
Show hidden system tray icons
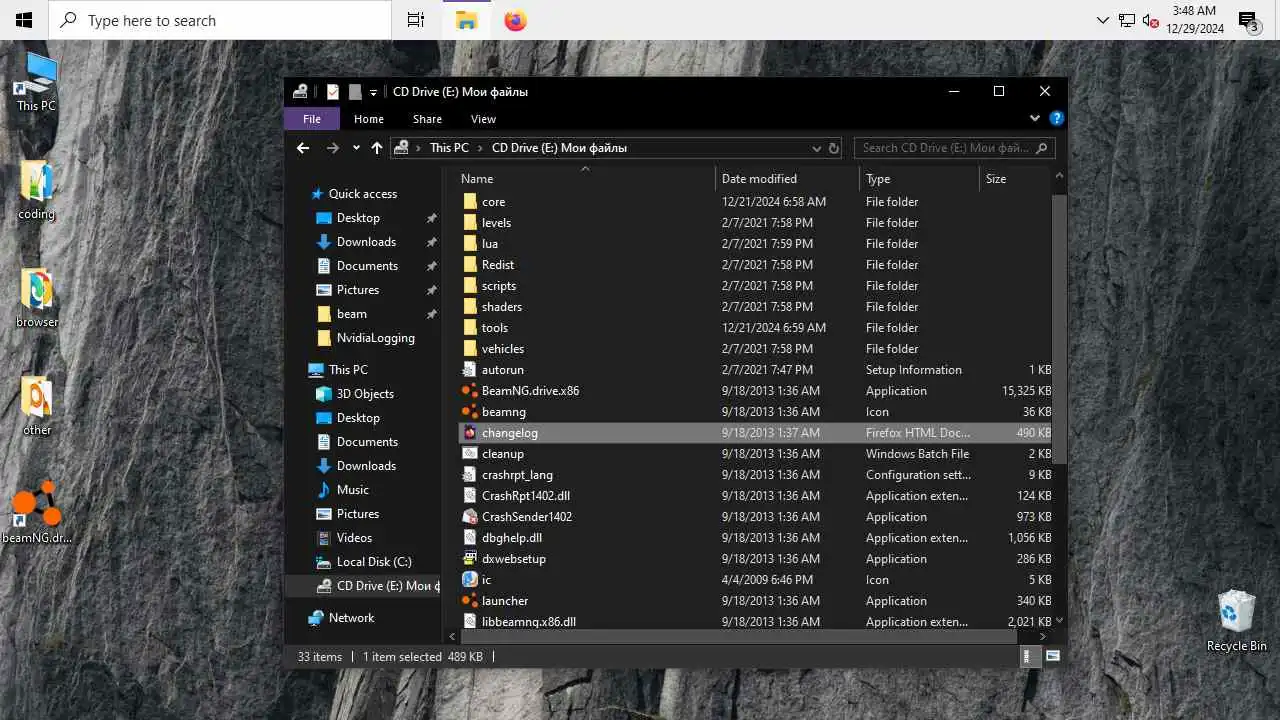click(x=1103, y=20)
